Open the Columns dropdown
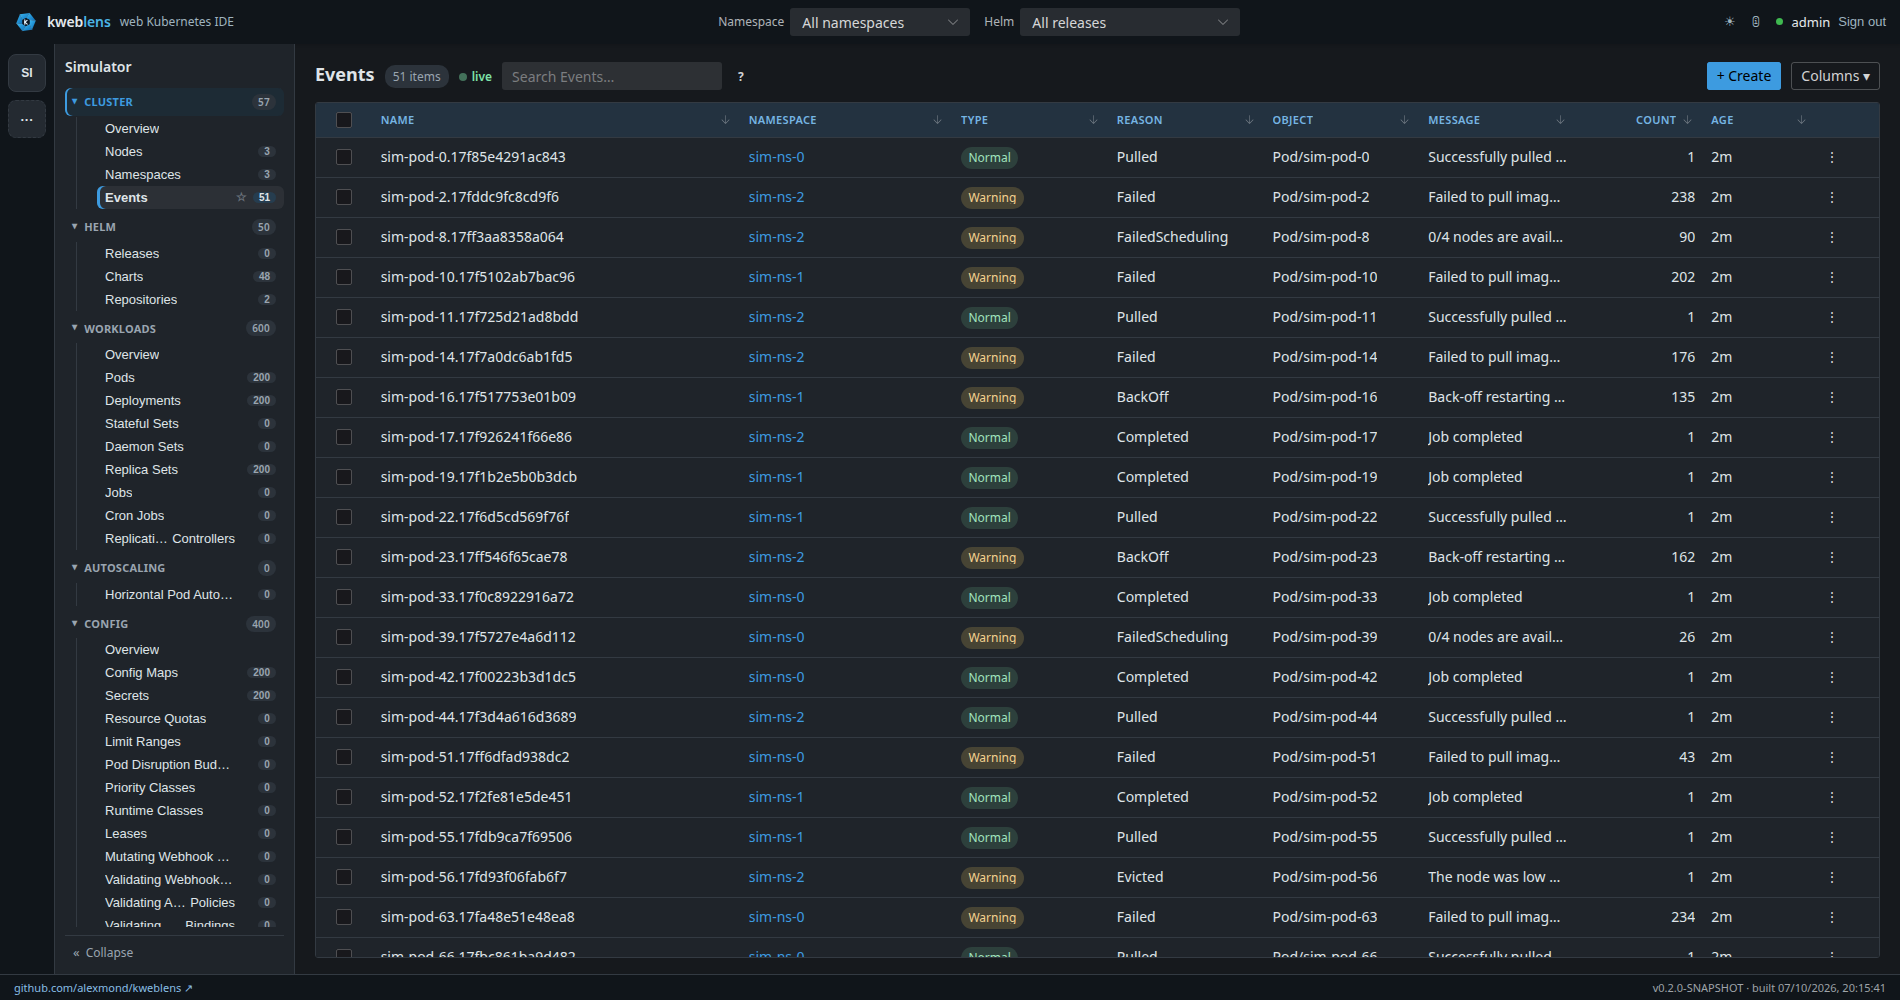The width and height of the screenshot is (1900, 1000). pos(1835,76)
